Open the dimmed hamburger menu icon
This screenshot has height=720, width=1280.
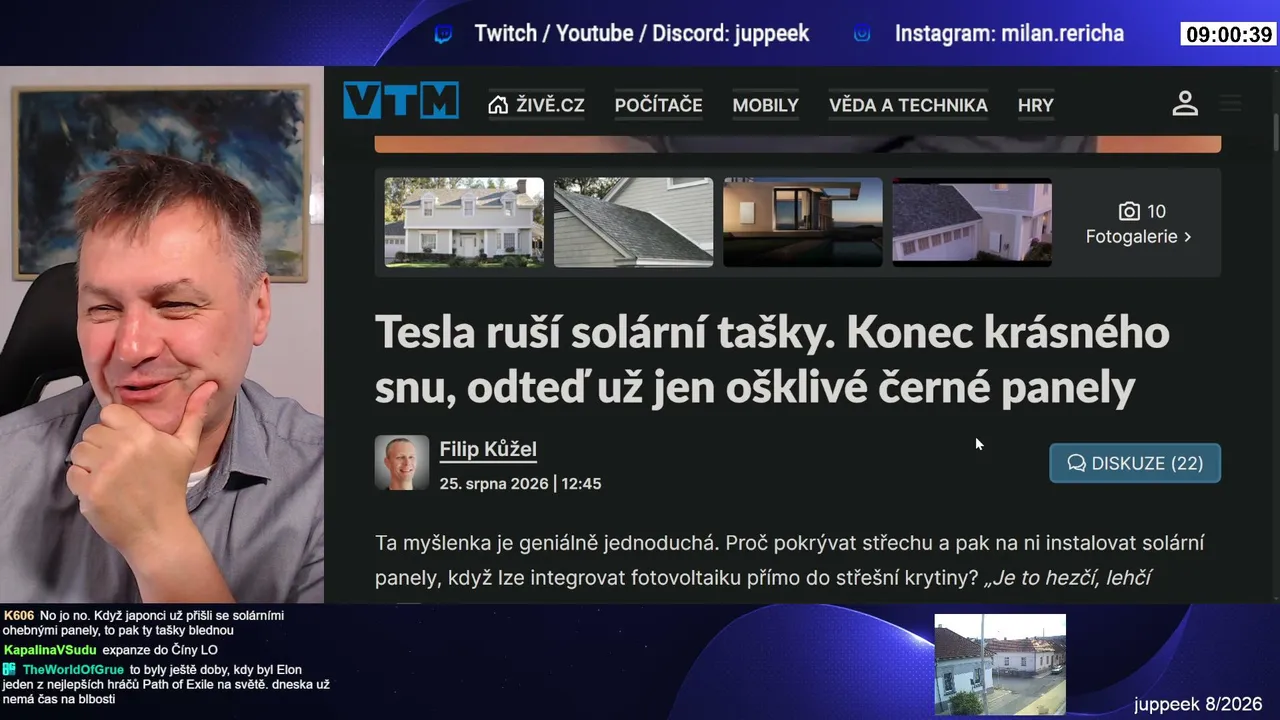click(1230, 103)
